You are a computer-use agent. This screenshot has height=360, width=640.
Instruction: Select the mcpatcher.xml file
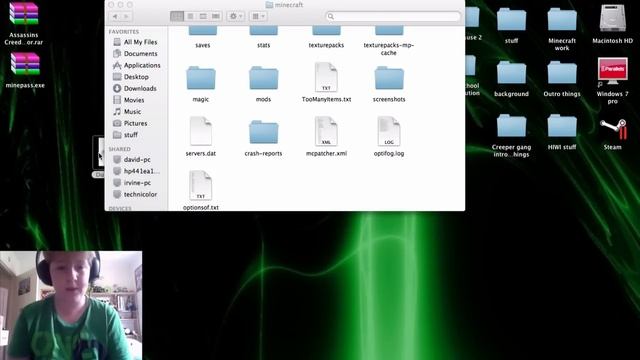(326, 131)
